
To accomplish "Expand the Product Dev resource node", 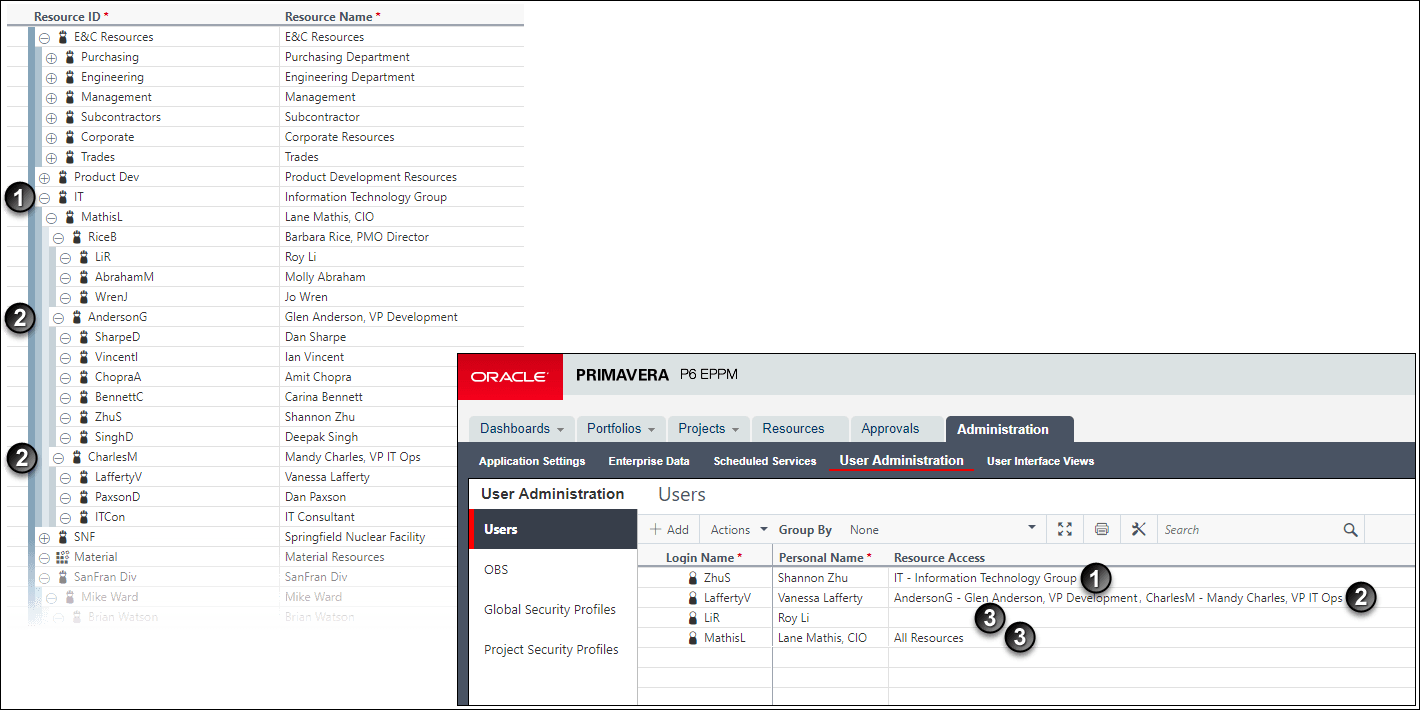I will click(x=44, y=177).
